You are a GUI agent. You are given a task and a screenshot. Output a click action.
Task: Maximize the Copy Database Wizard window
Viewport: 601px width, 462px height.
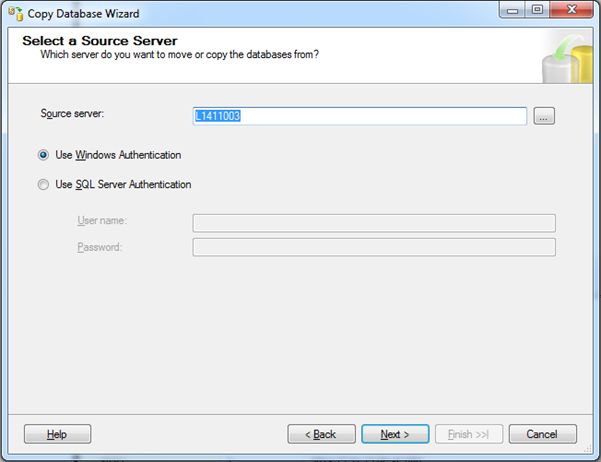tap(537, 13)
